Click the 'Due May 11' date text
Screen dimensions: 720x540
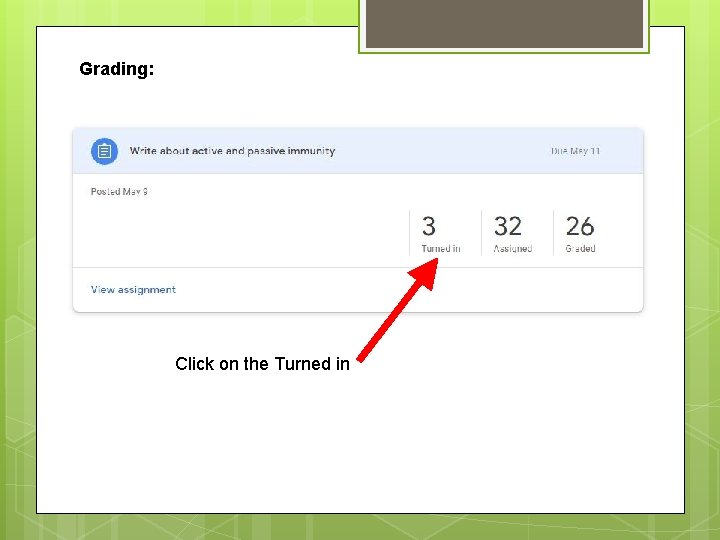coord(575,151)
